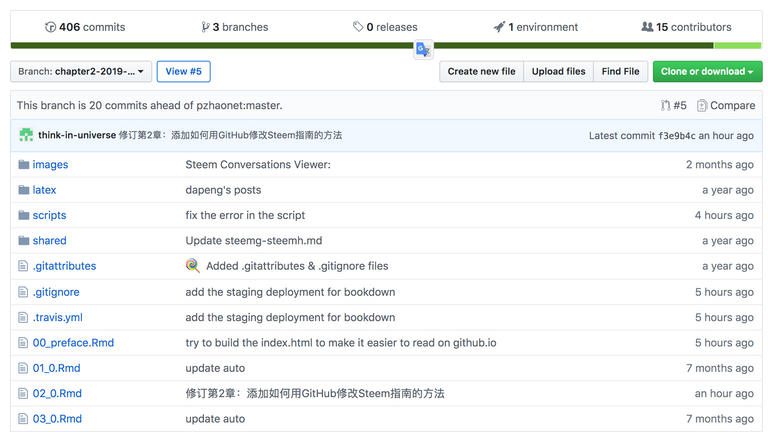Open .travis.yml 'add the staging deployment' commit
768x432 pixels.
pos(290,317)
